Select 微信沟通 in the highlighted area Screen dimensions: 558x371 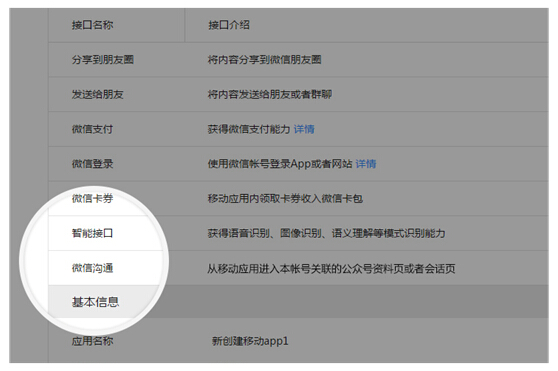click(x=92, y=268)
